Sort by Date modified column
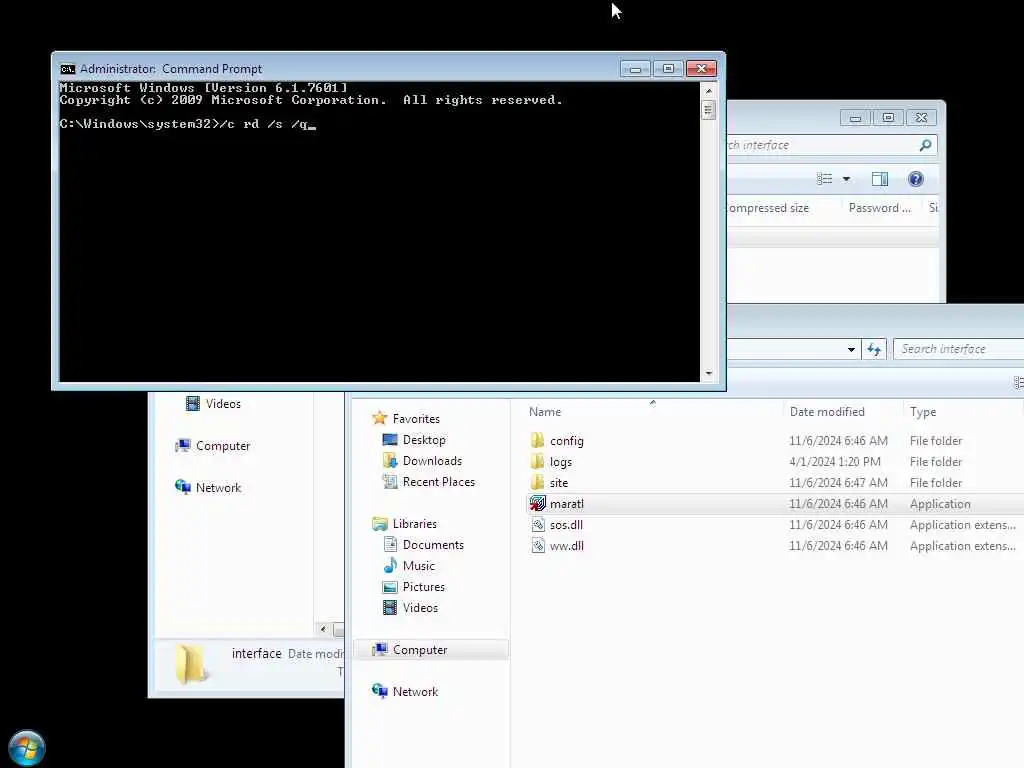Screen dimensions: 1024x768 click(827, 412)
